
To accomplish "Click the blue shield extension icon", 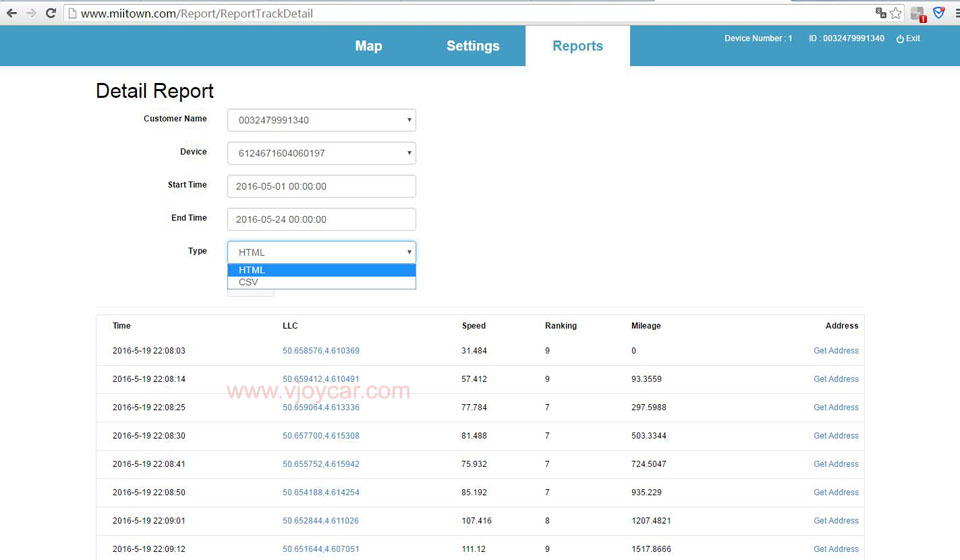I will 938,13.
